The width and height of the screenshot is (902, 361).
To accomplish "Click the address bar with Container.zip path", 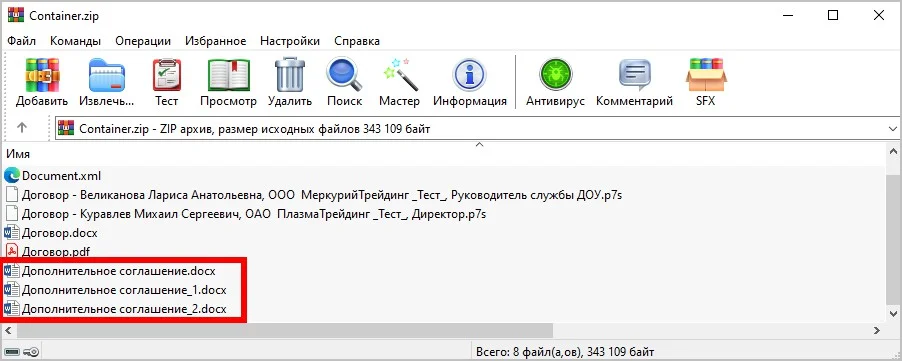I will [477, 128].
